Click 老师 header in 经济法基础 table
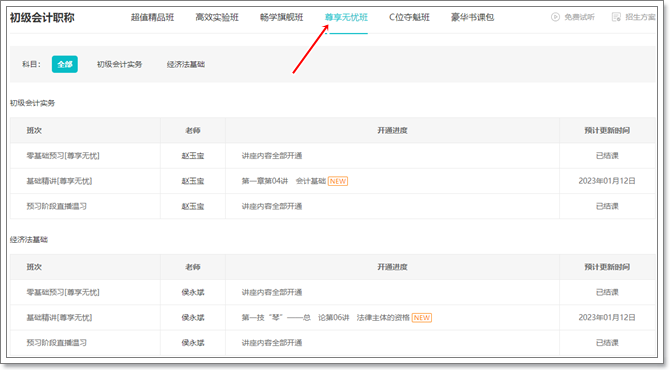 tap(193, 267)
